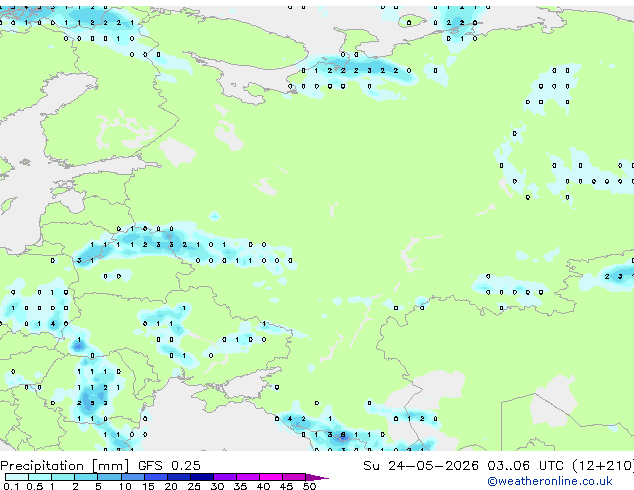Open the weatheronline.co.uk copyright link
Screen dimensions: 634x490
click(550, 481)
